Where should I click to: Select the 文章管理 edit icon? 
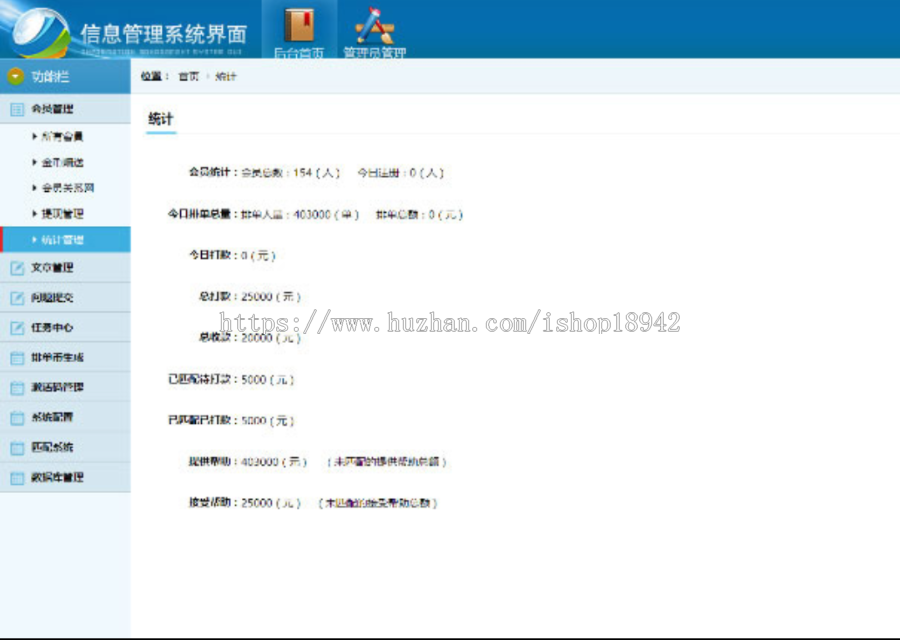18,268
